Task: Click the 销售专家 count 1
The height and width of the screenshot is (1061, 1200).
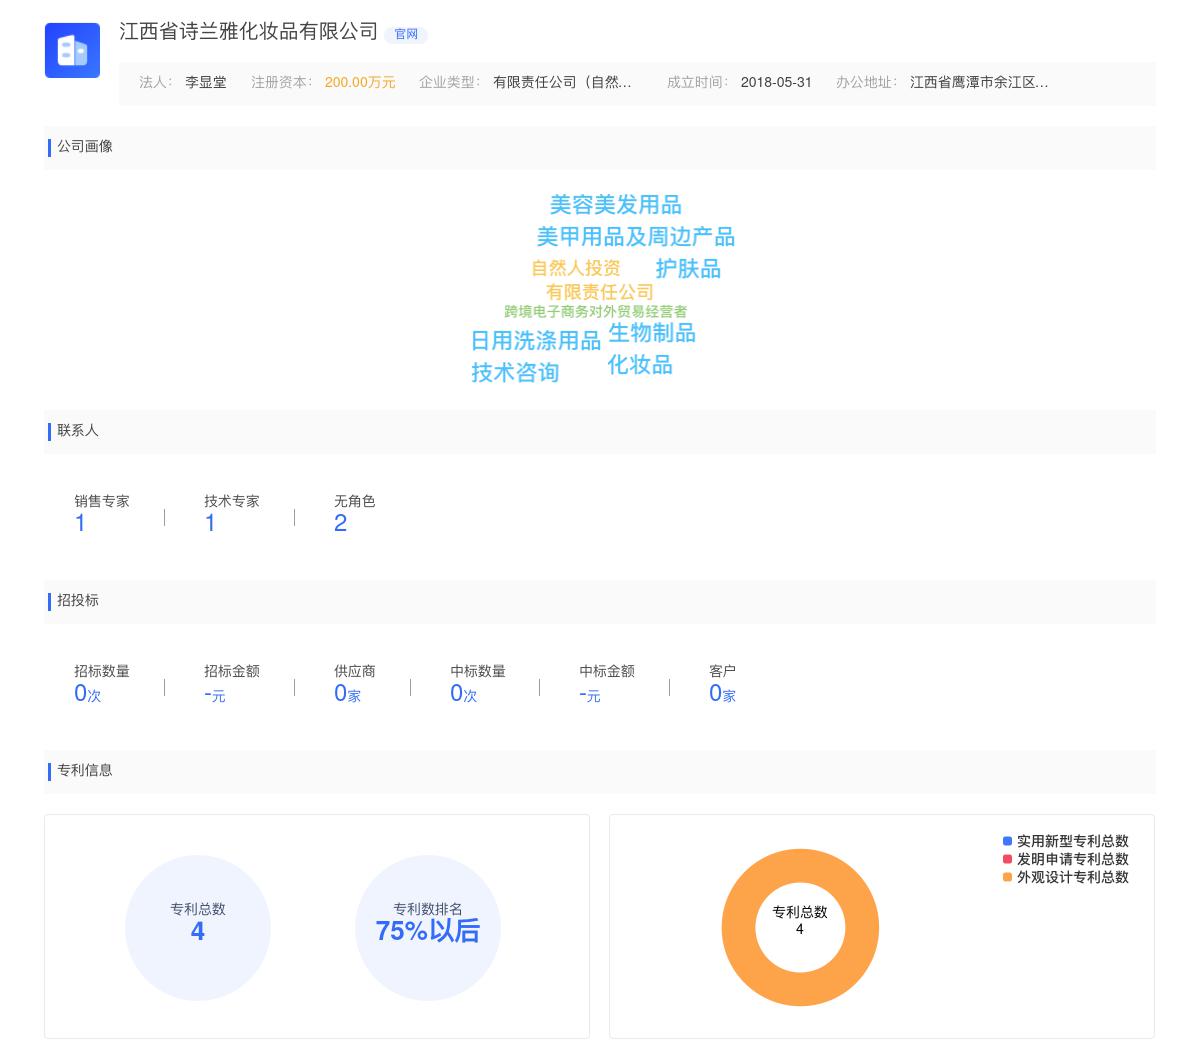Action: pos(80,524)
